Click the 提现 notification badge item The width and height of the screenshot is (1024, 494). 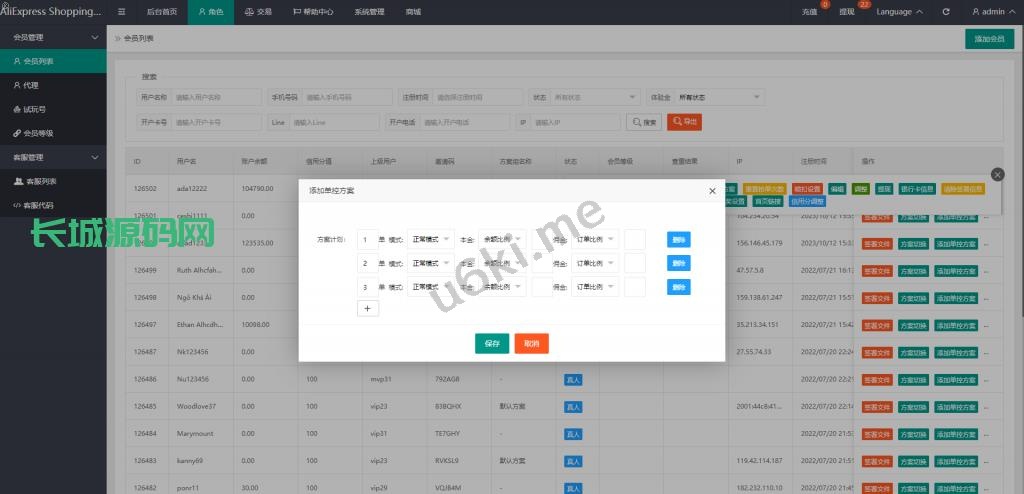[849, 12]
